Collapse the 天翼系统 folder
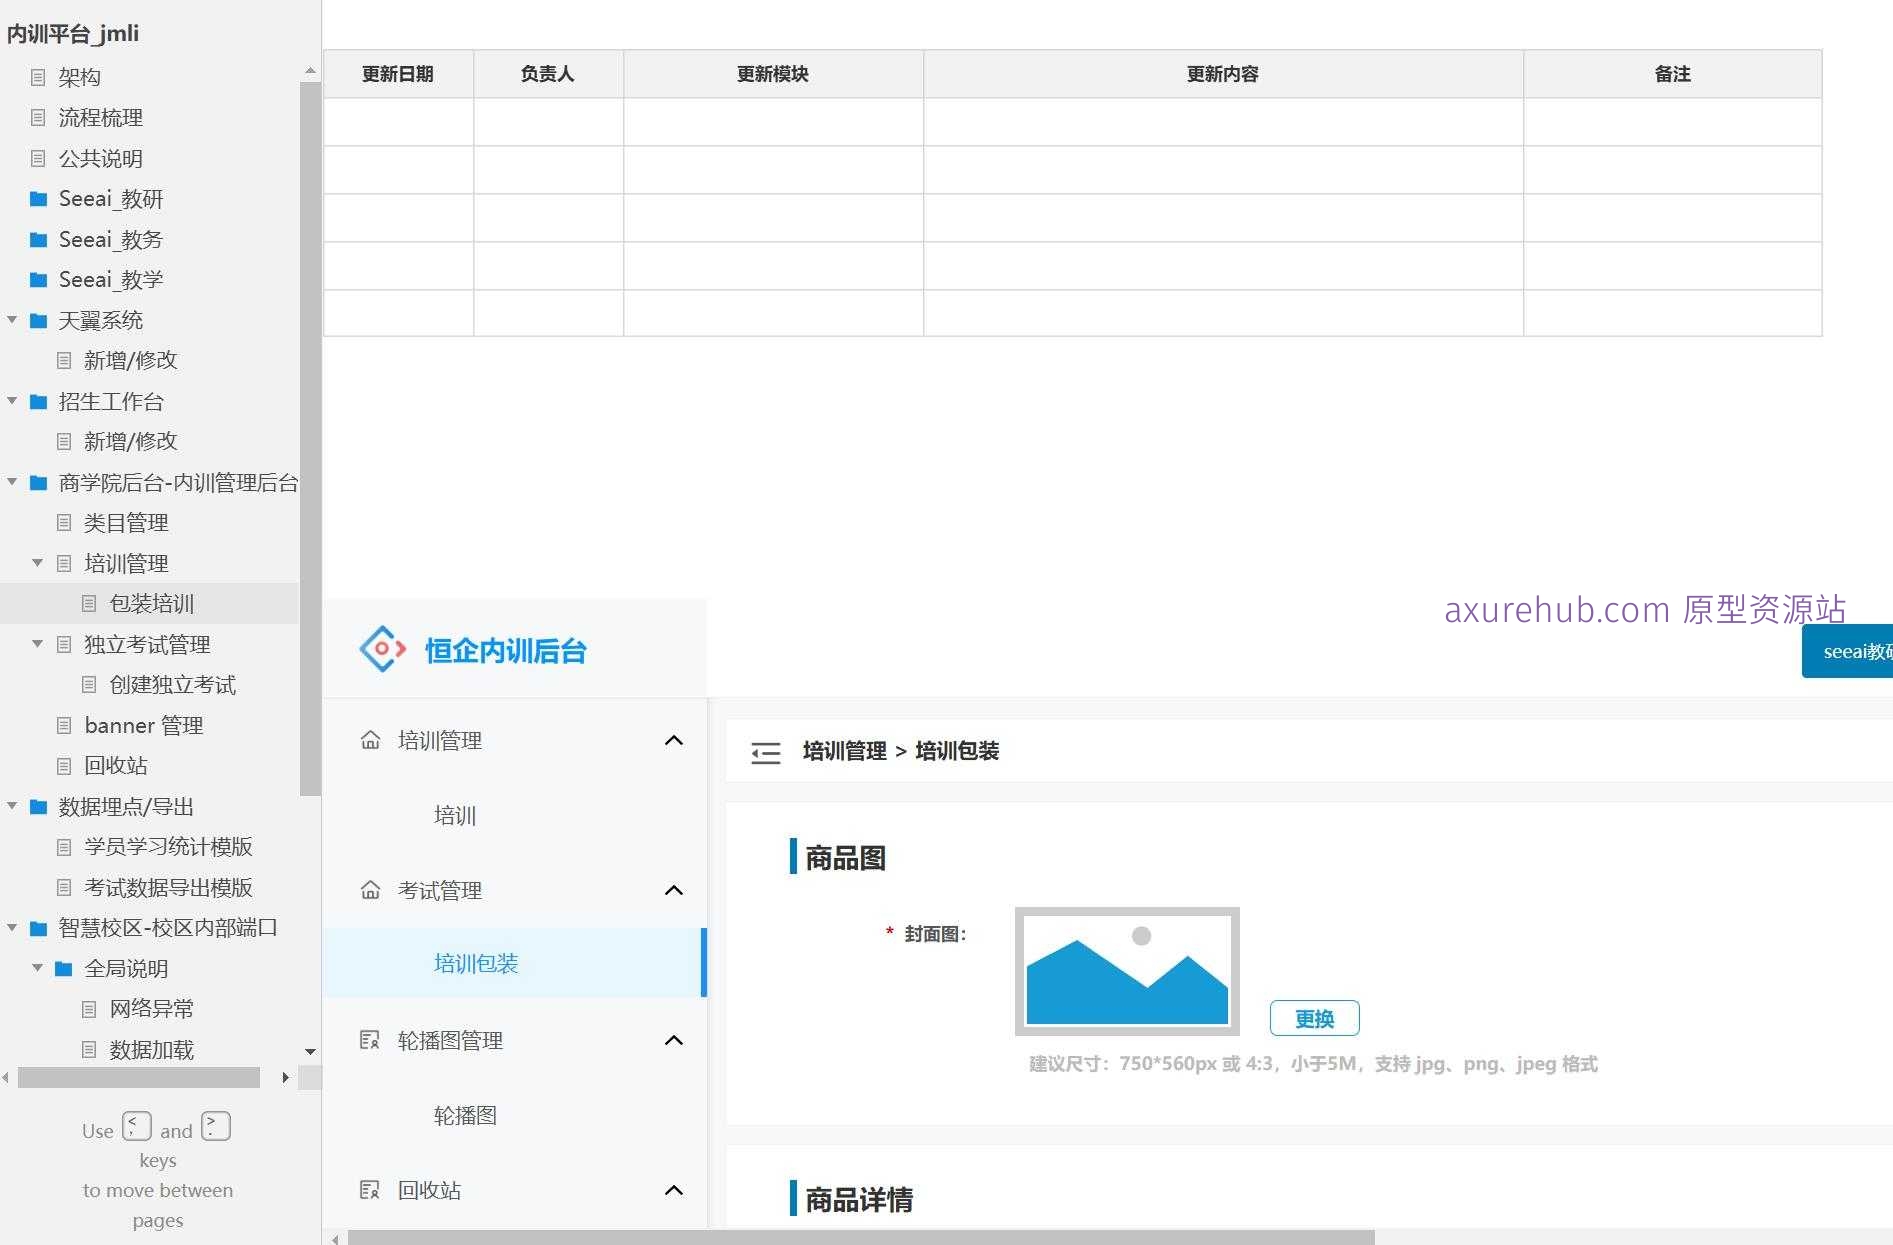The width and height of the screenshot is (1893, 1245). pyautogui.click(x=12, y=320)
